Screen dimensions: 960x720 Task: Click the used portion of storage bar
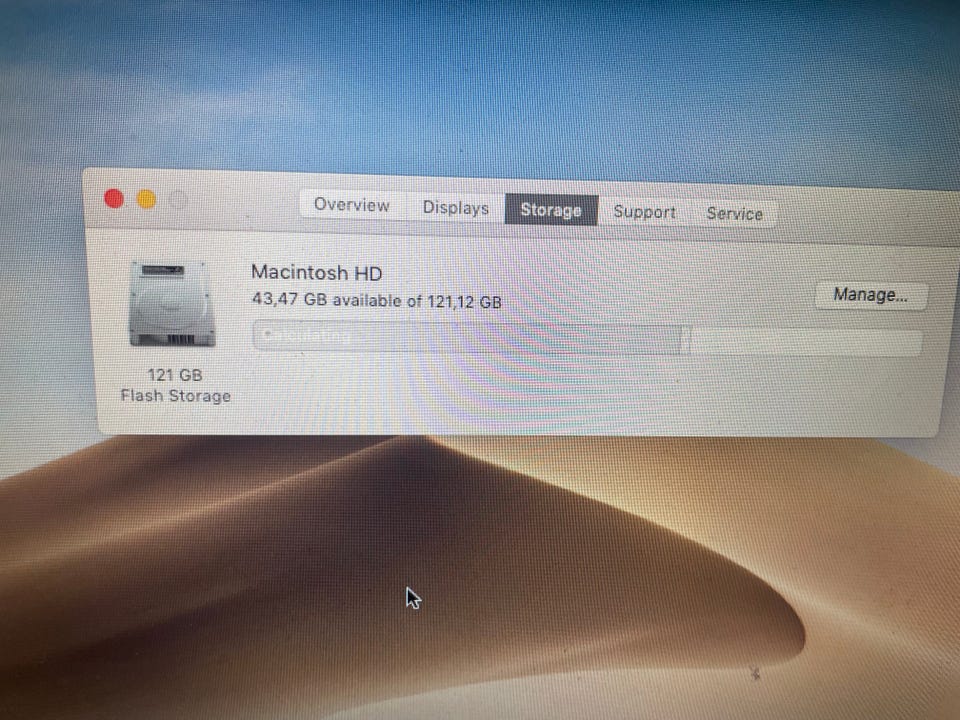click(x=470, y=337)
